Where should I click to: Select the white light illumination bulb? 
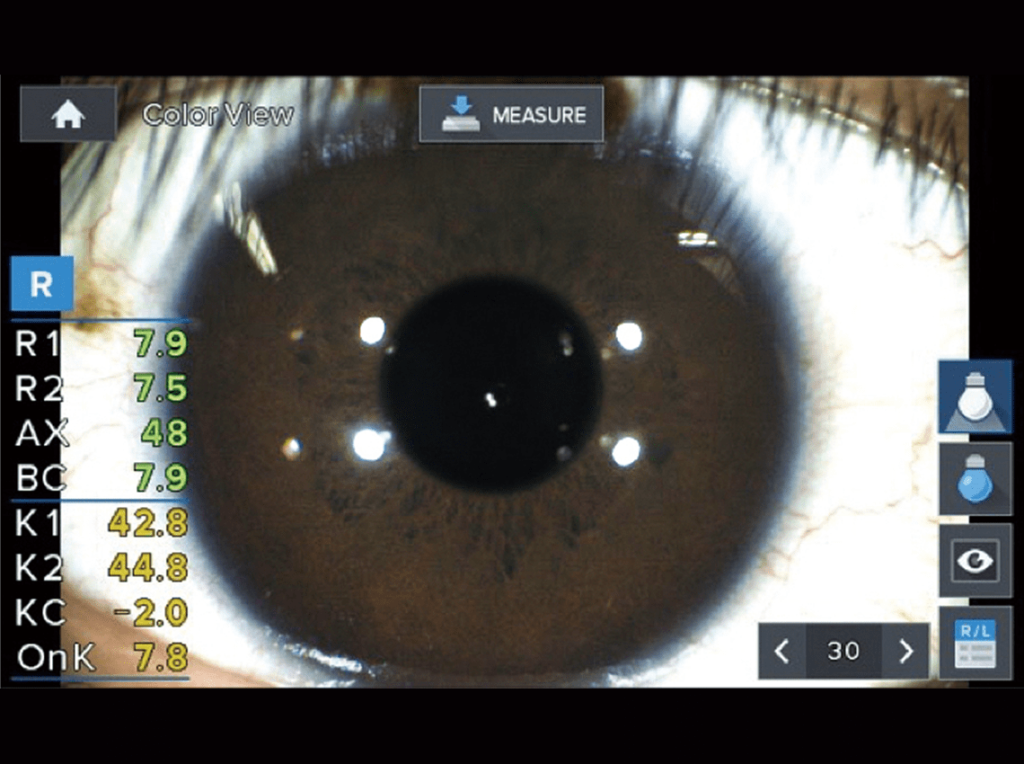point(974,397)
